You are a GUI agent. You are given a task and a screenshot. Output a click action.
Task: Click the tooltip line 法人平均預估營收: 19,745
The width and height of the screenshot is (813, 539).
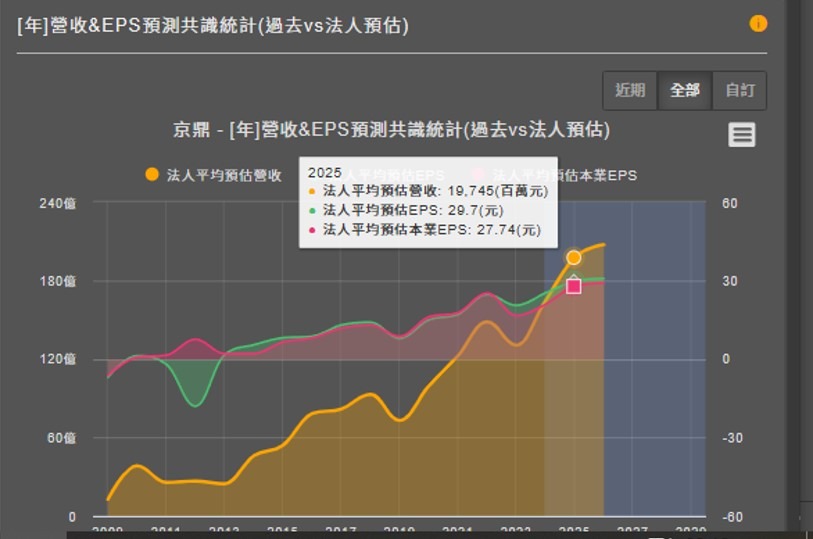coord(428,191)
